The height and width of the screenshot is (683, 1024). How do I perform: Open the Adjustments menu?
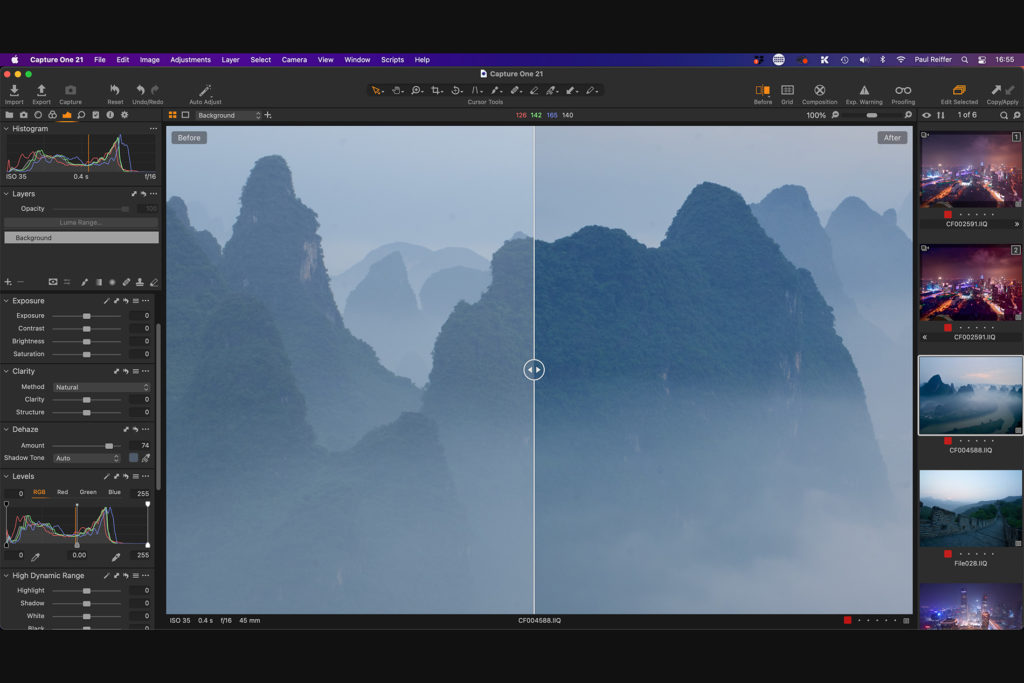[x=190, y=59]
